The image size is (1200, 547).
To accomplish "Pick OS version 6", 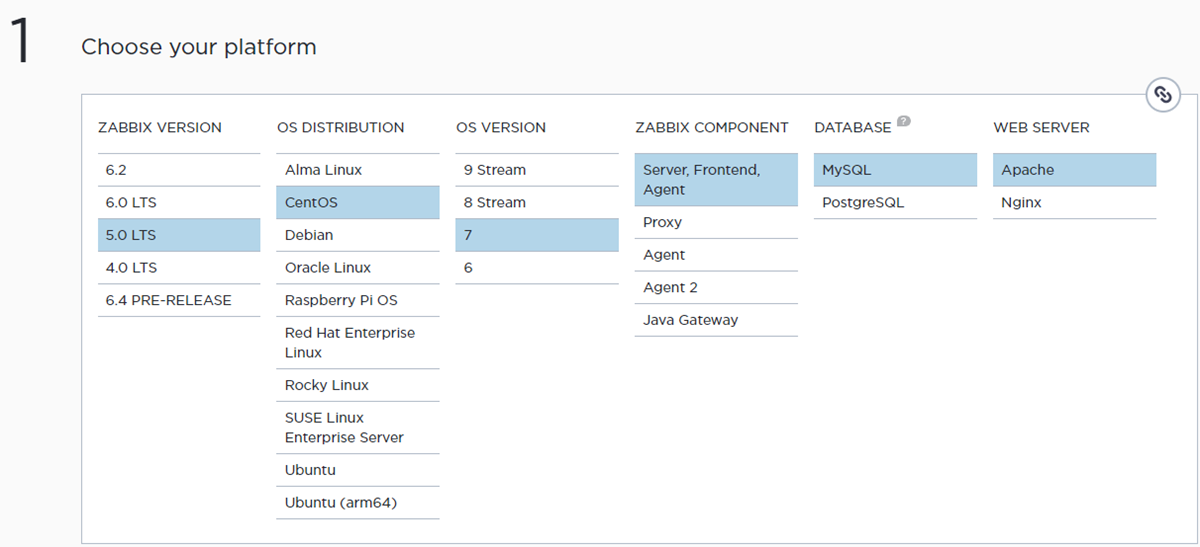I will [x=537, y=268].
